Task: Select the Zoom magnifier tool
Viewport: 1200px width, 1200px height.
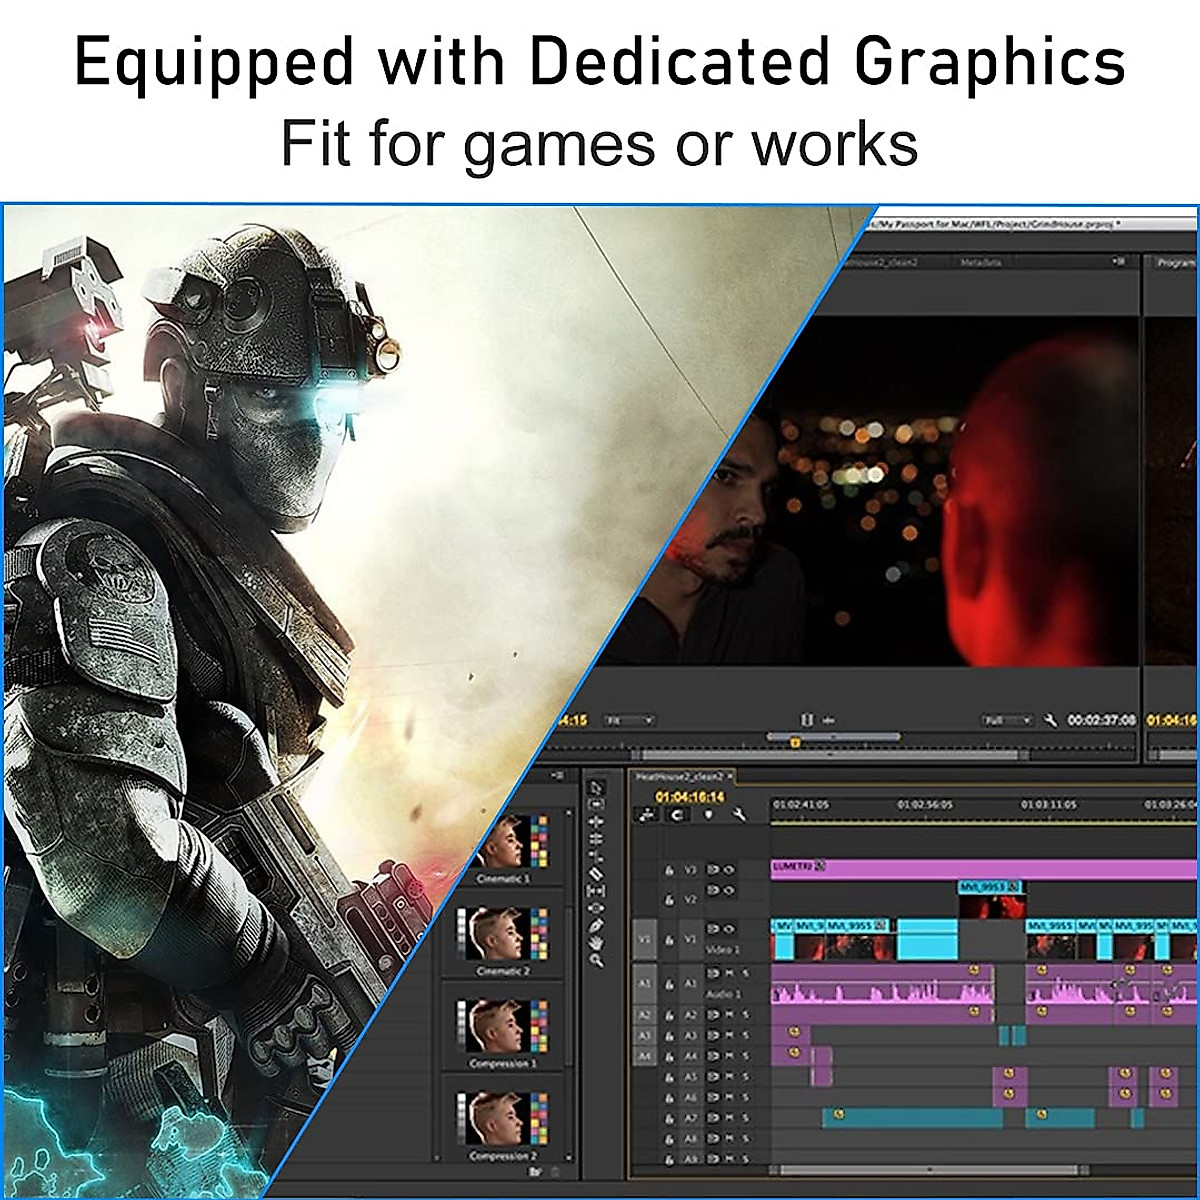Action: pos(596,960)
